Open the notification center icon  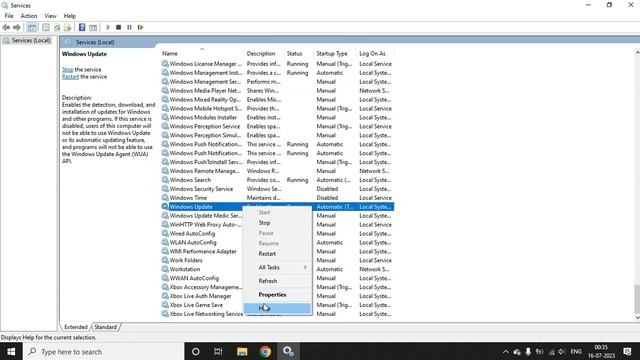(627, 351)
